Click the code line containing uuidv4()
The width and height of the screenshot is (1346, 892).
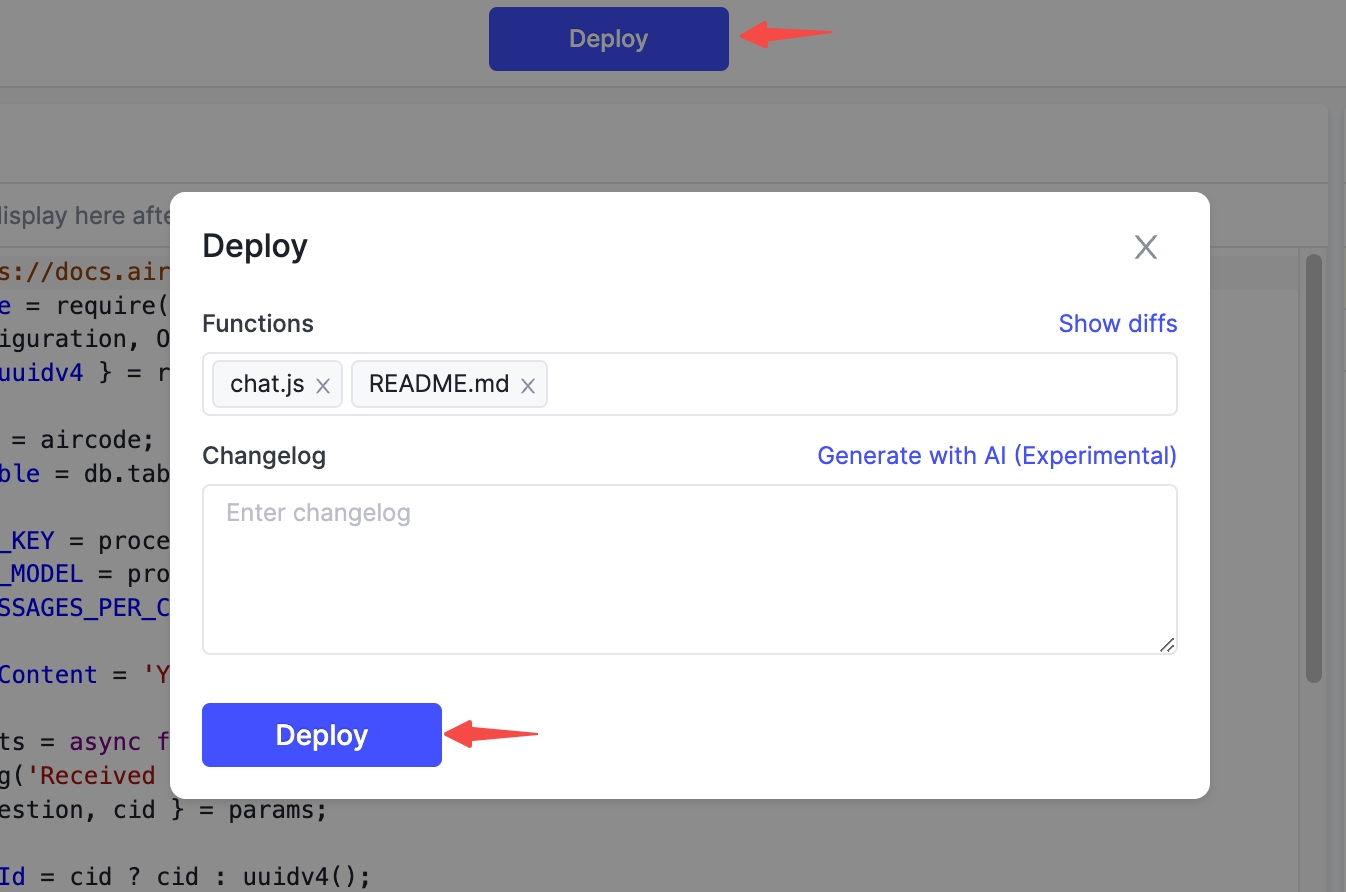coord(186,877)
